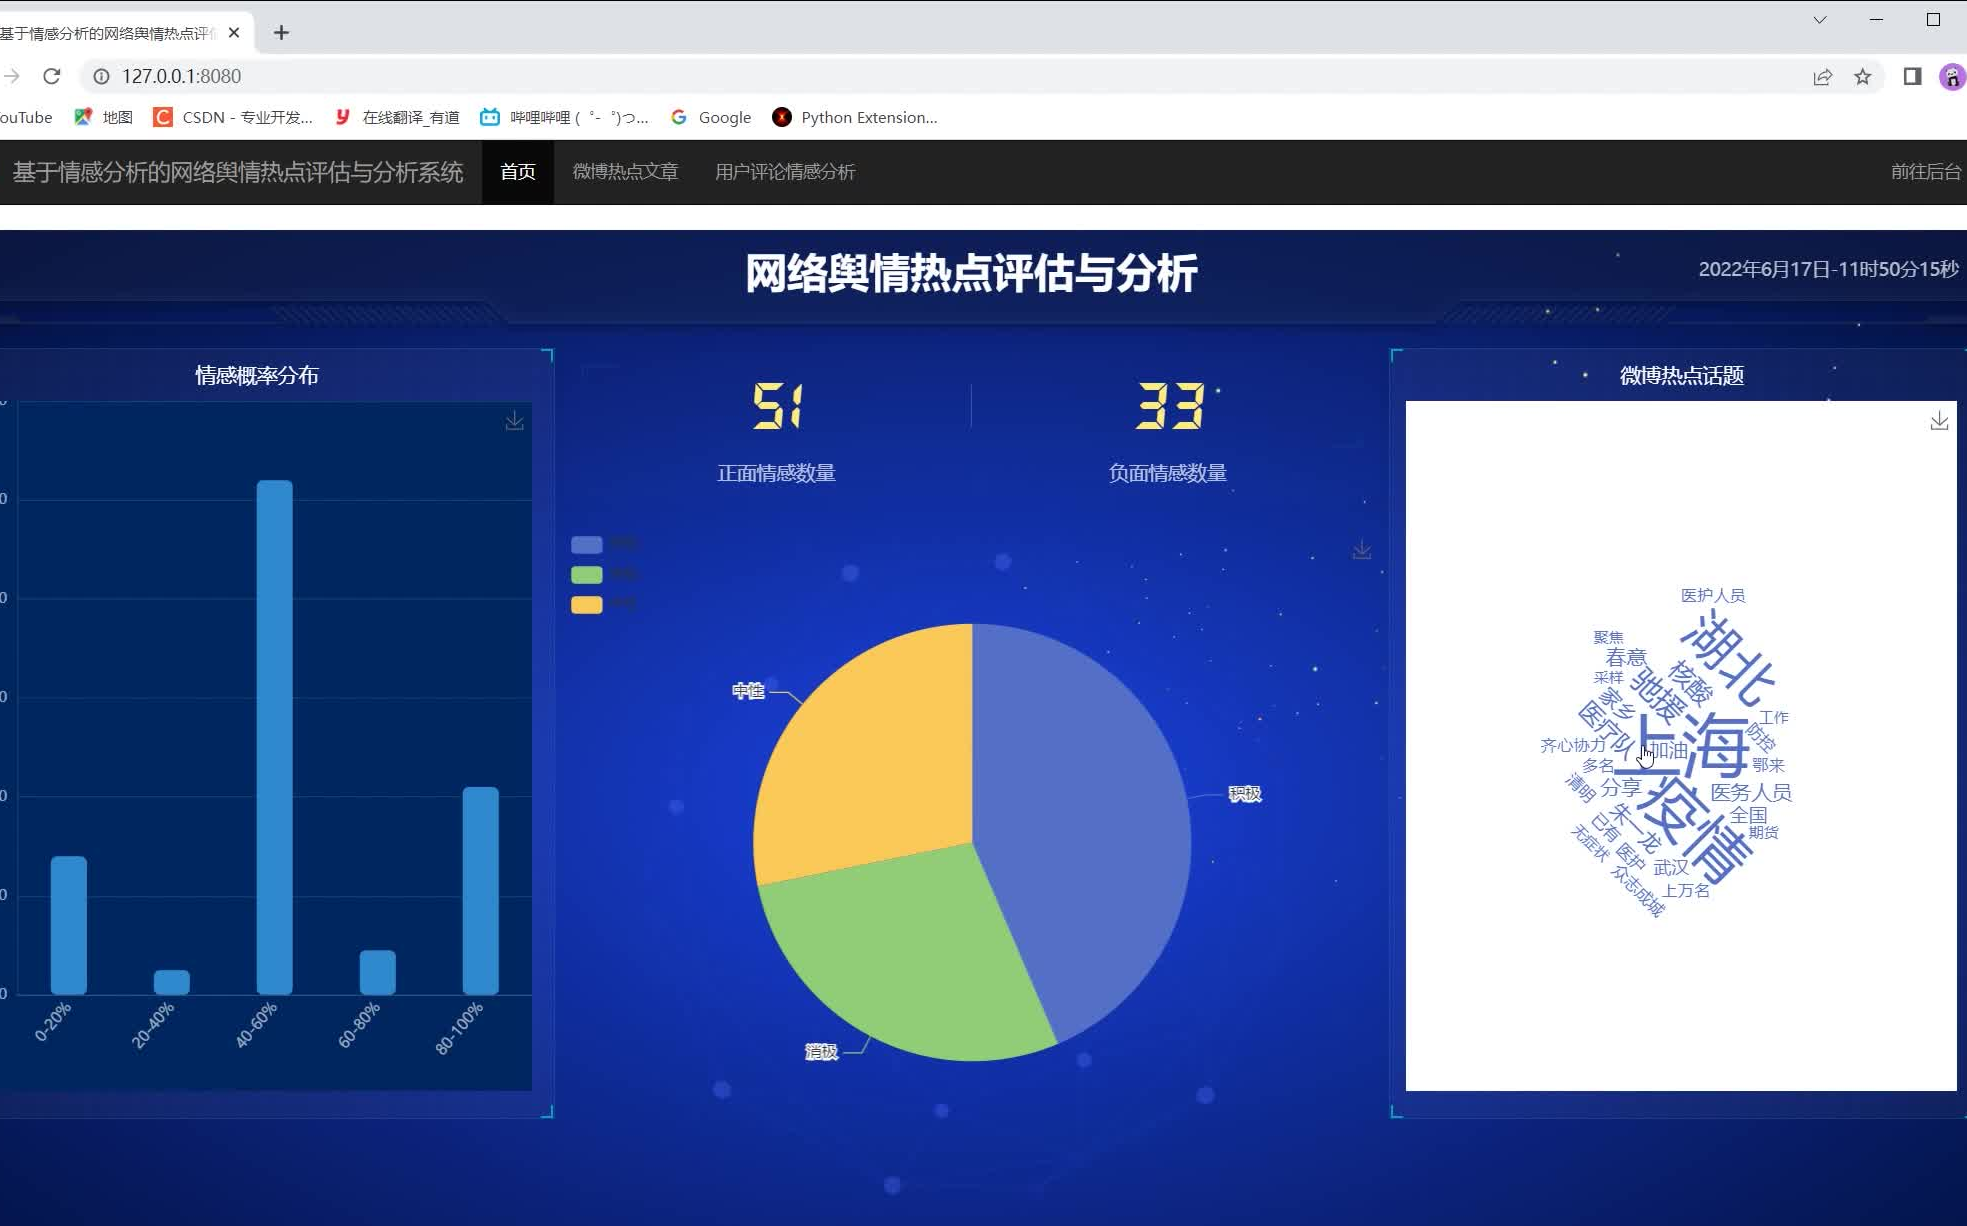Click the positive count number 51
The image size is (1967, 1226).
(777, 406)
